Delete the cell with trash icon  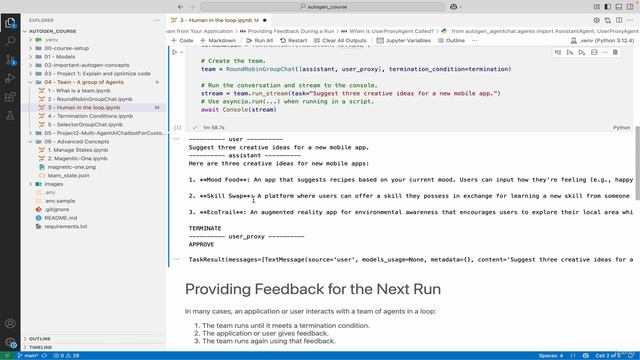(615, 52)
